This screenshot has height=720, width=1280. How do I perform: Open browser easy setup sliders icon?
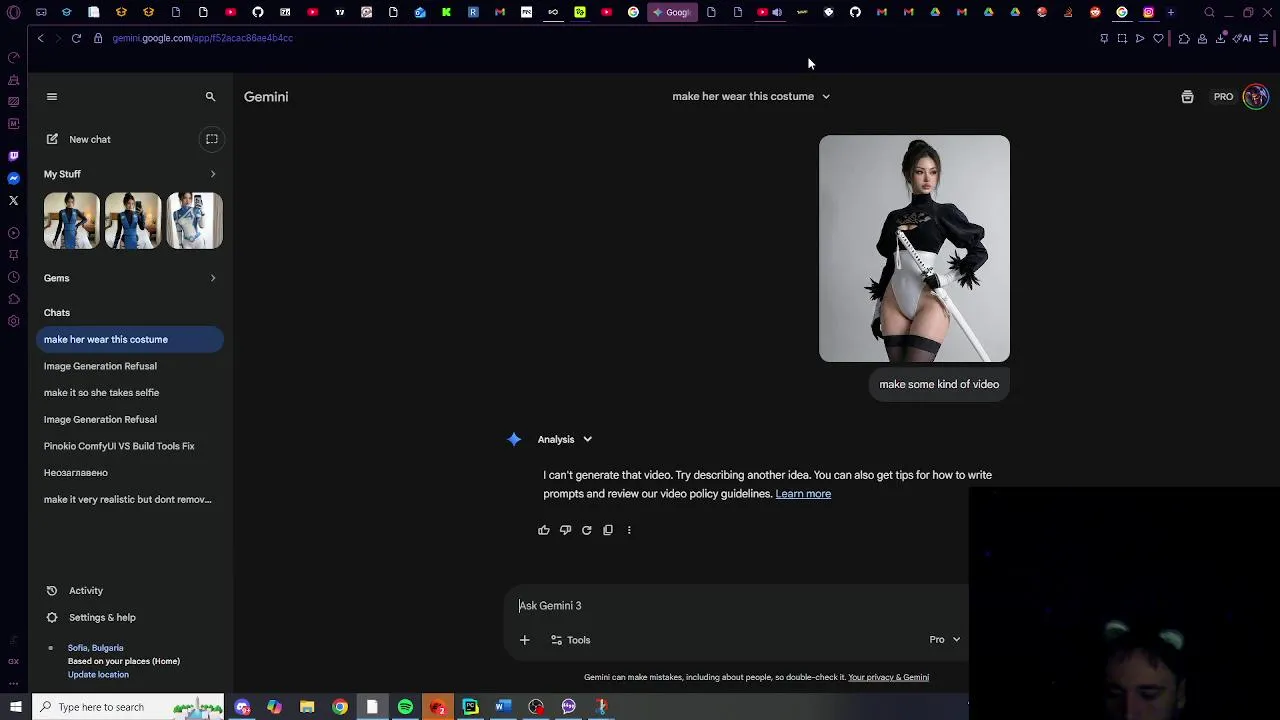1264,39
